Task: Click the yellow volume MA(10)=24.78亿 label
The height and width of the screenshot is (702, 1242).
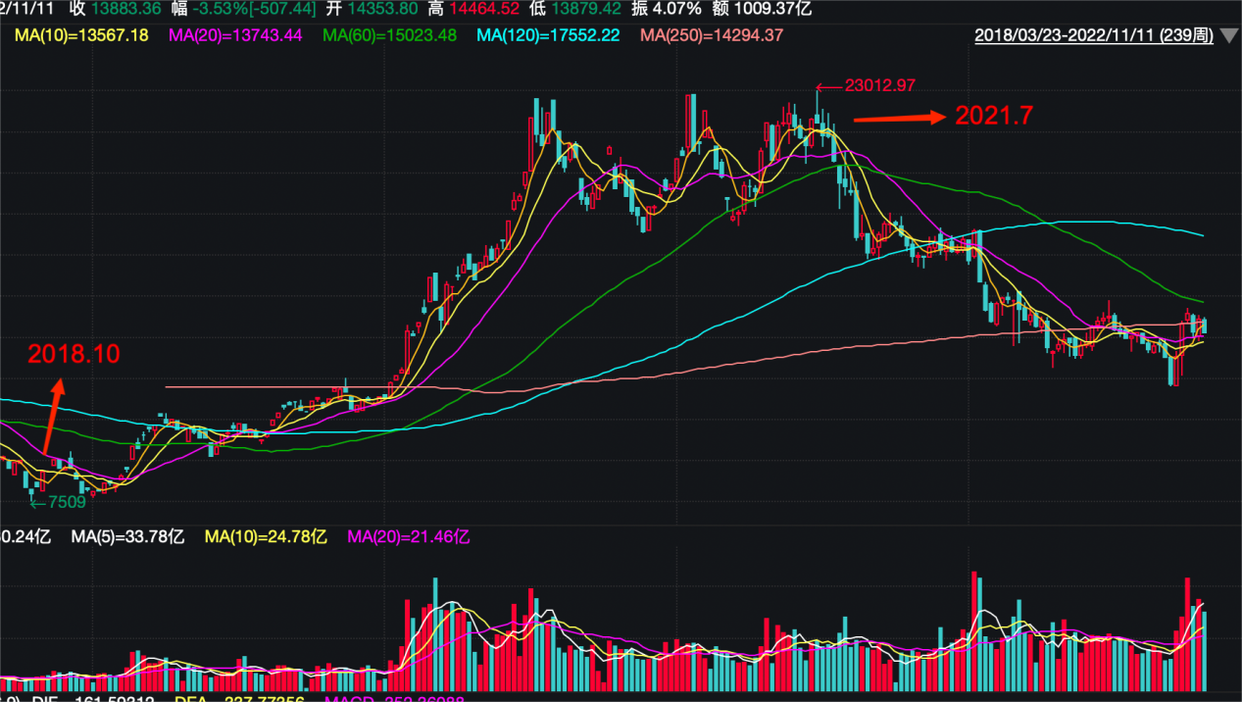Action: pyautogui.click(x=265, y=537)
